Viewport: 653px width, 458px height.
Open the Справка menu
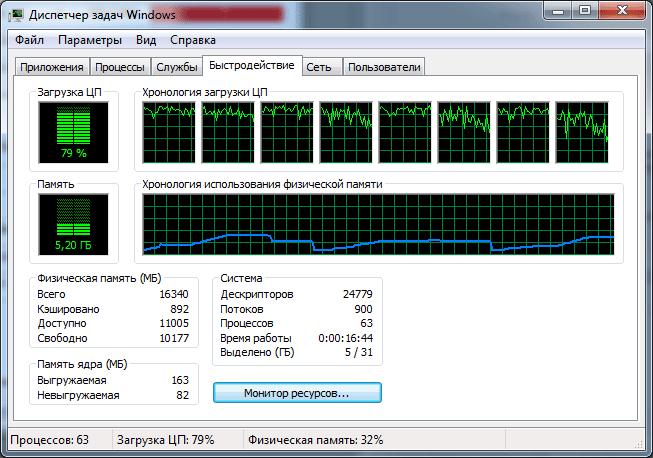coord(193,40)
